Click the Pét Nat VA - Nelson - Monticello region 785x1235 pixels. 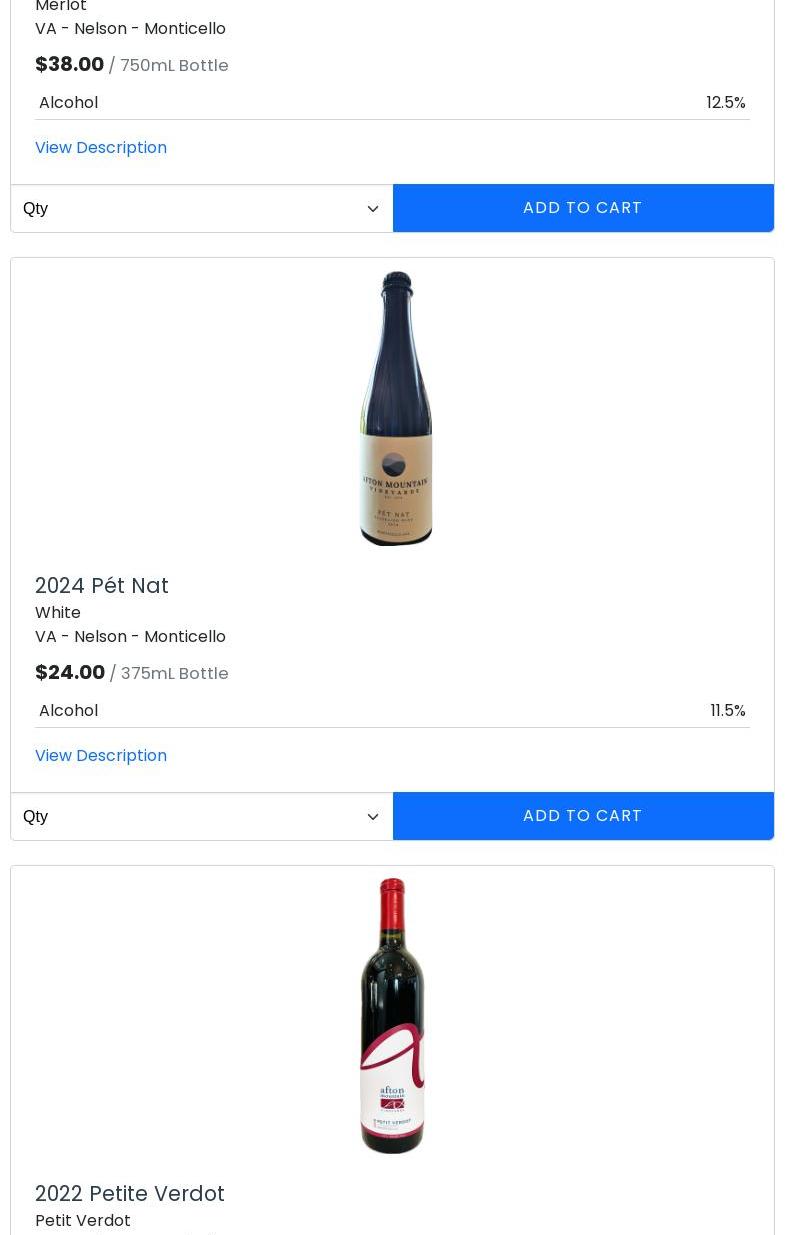click(130, 636)
